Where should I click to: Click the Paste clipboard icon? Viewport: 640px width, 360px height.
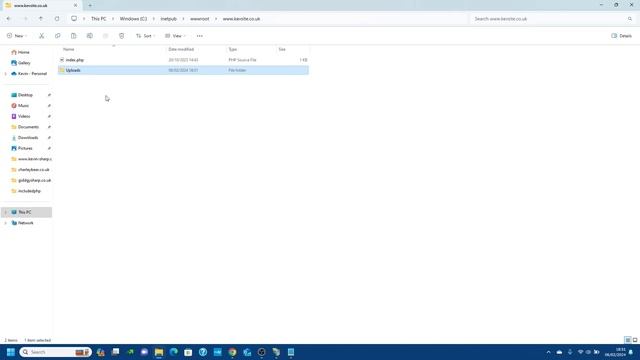pos(73,36)
